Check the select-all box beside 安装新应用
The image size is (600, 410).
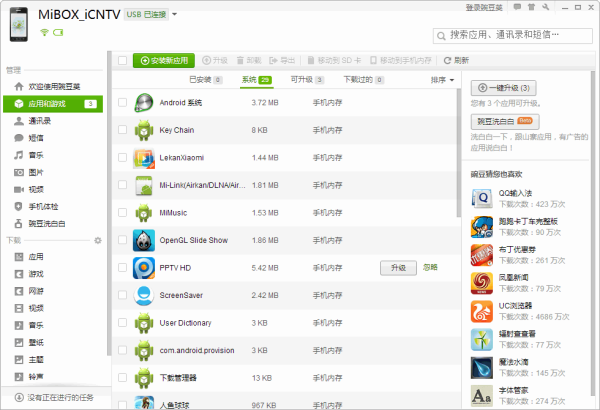pyautogui.click(x=122, y=60)
